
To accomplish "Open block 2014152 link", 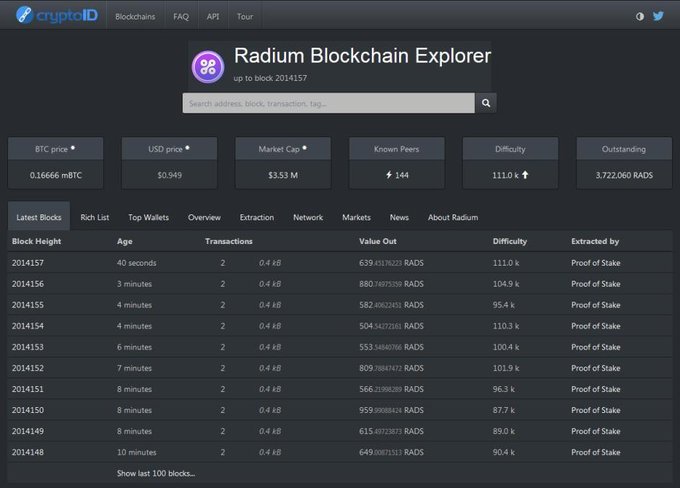I will (x=28, y=368).
